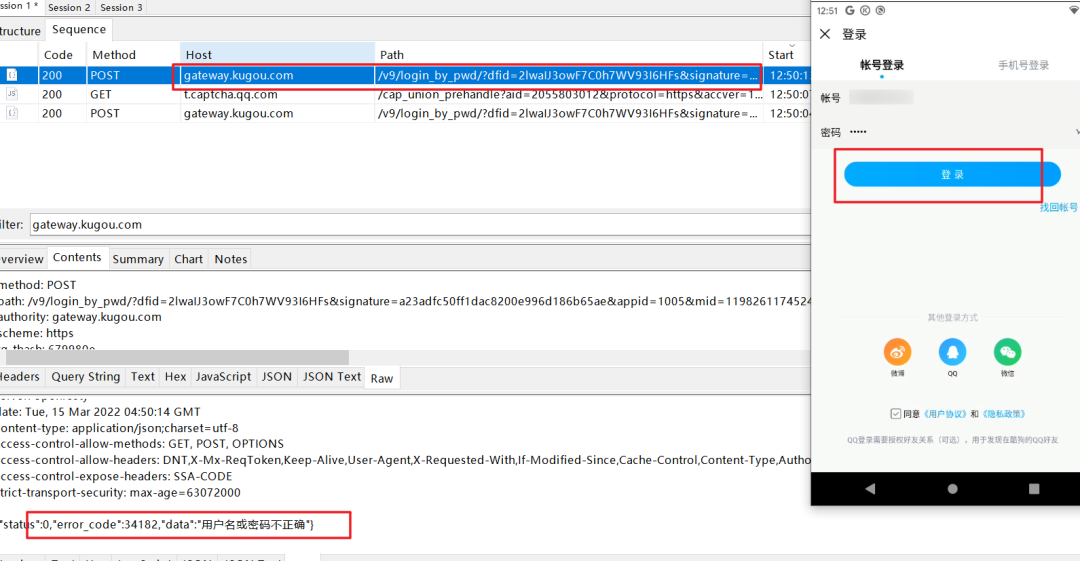Click the Google G status bar icon
The image size is (1080, 561).
(850, 10)
